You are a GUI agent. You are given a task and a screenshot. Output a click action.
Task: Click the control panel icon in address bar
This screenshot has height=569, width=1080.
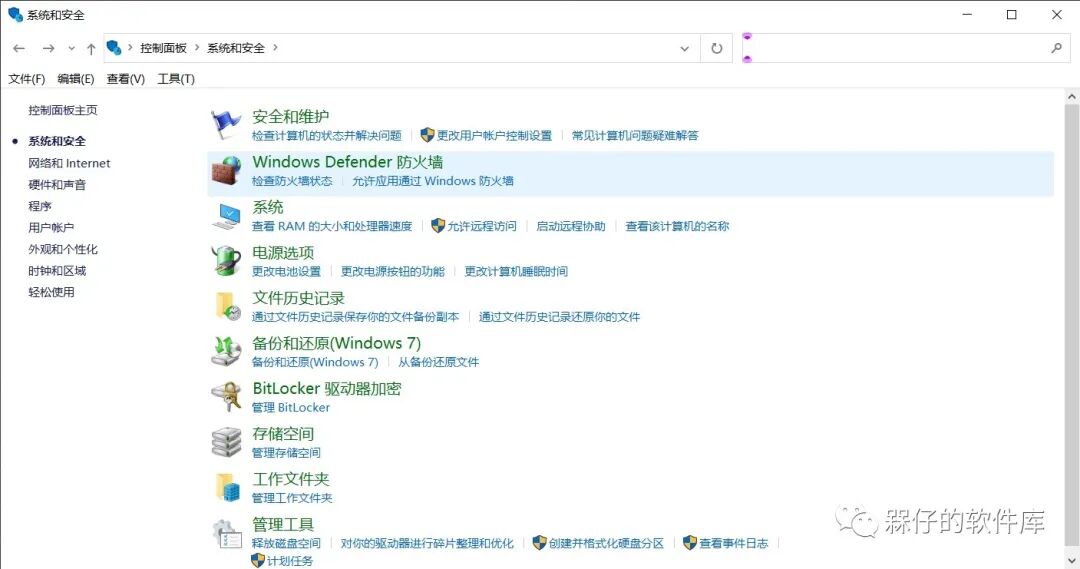pos(114,48)
